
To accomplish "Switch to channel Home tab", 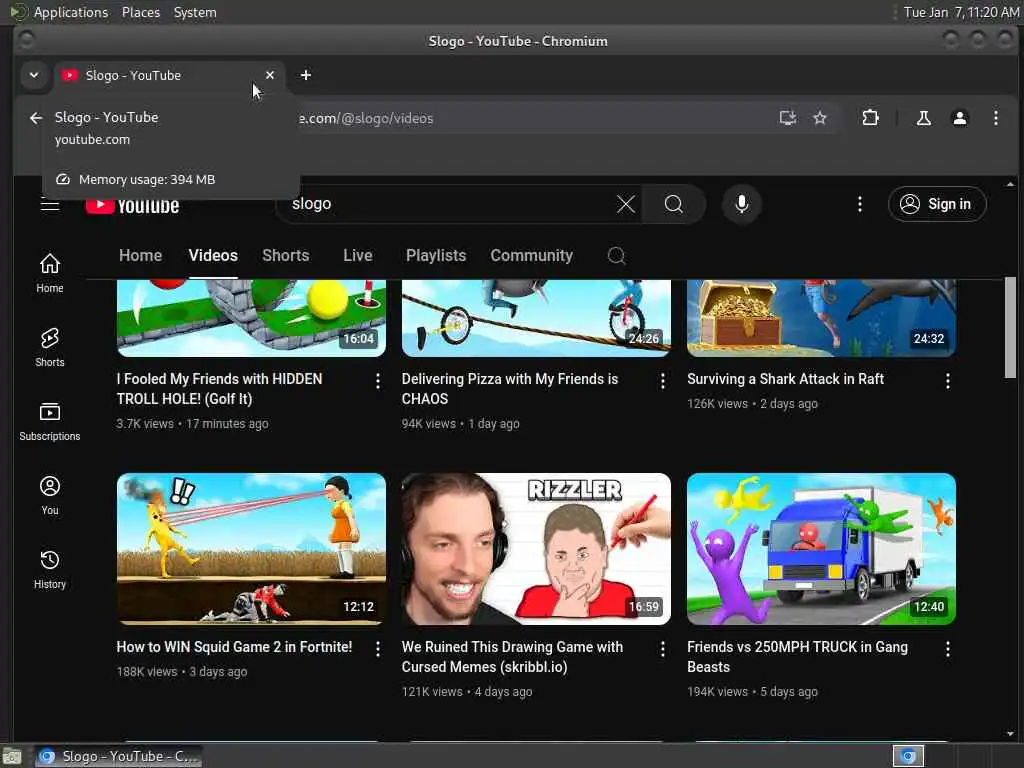I will coord(140,255).
